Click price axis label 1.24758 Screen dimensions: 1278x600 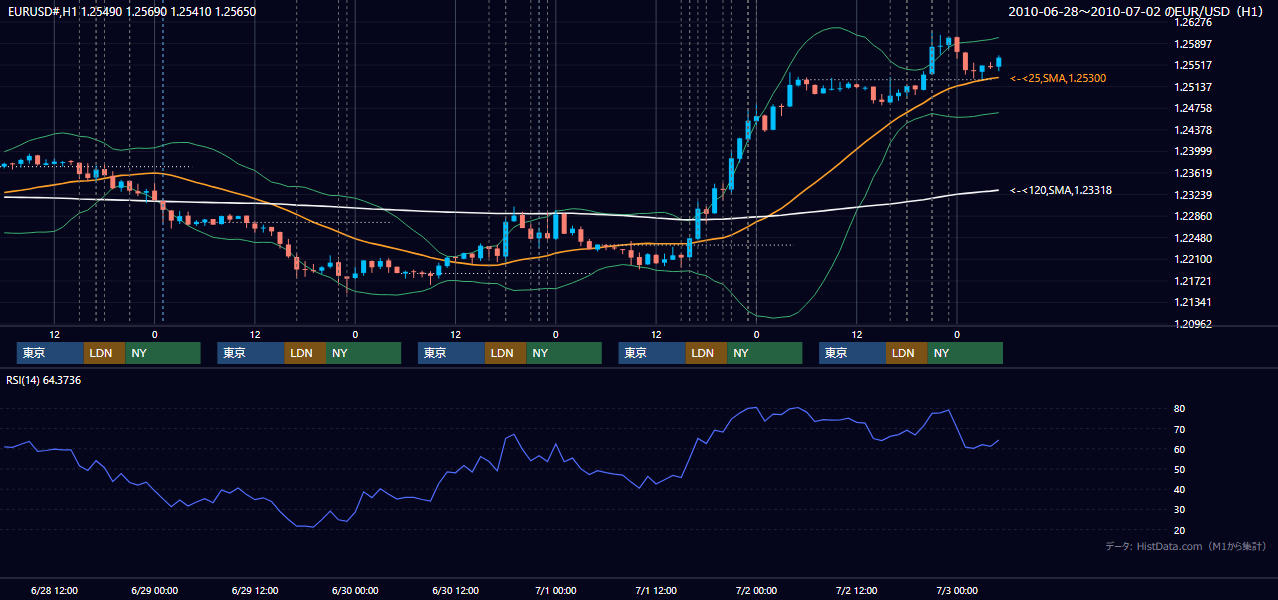point(1193,108)
